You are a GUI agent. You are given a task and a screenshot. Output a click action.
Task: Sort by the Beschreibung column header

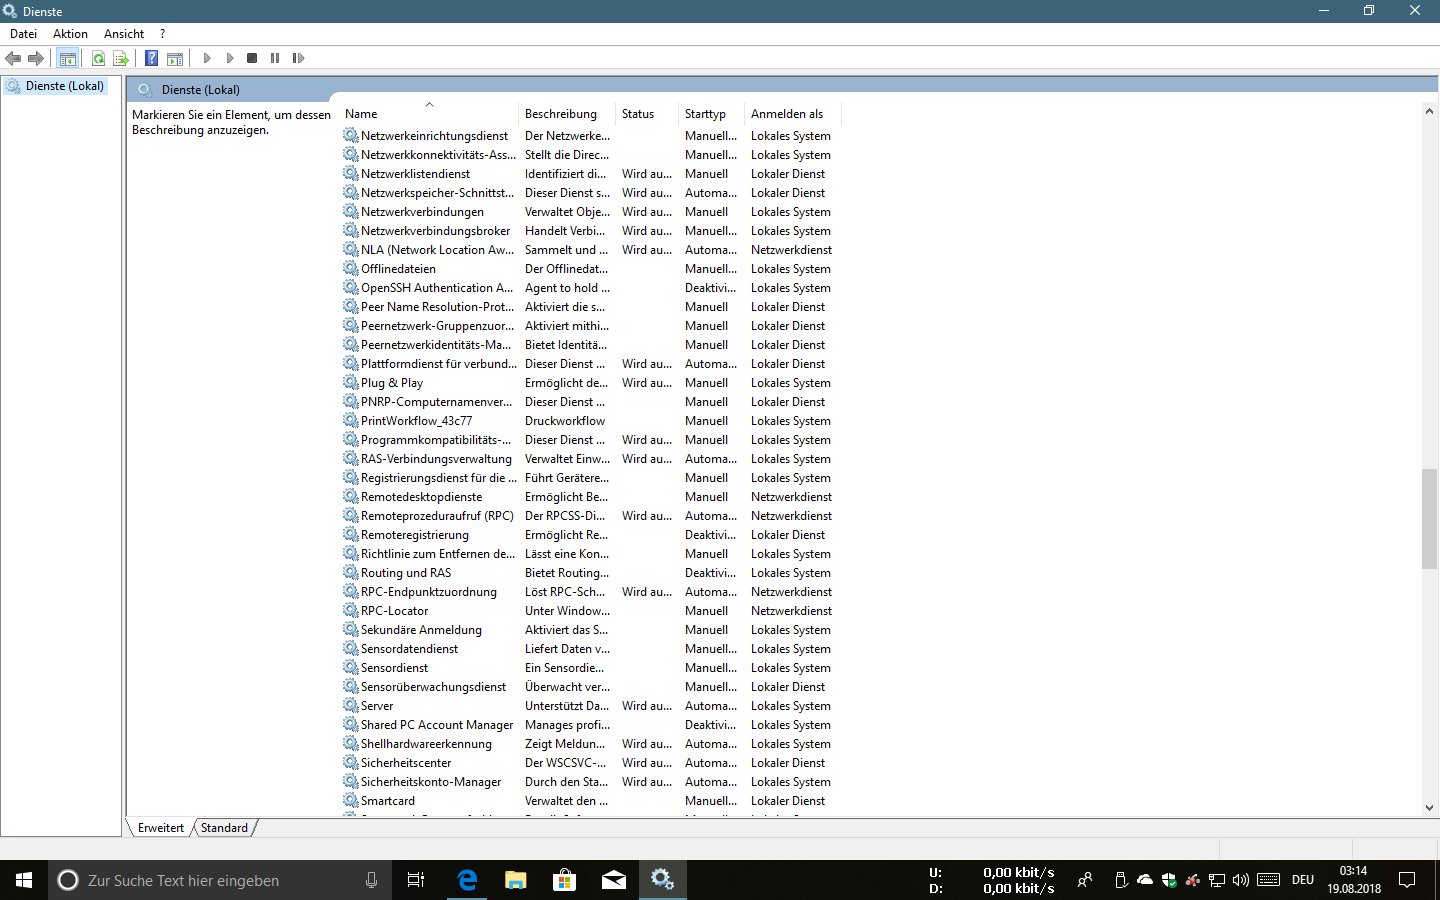point(567,114)
